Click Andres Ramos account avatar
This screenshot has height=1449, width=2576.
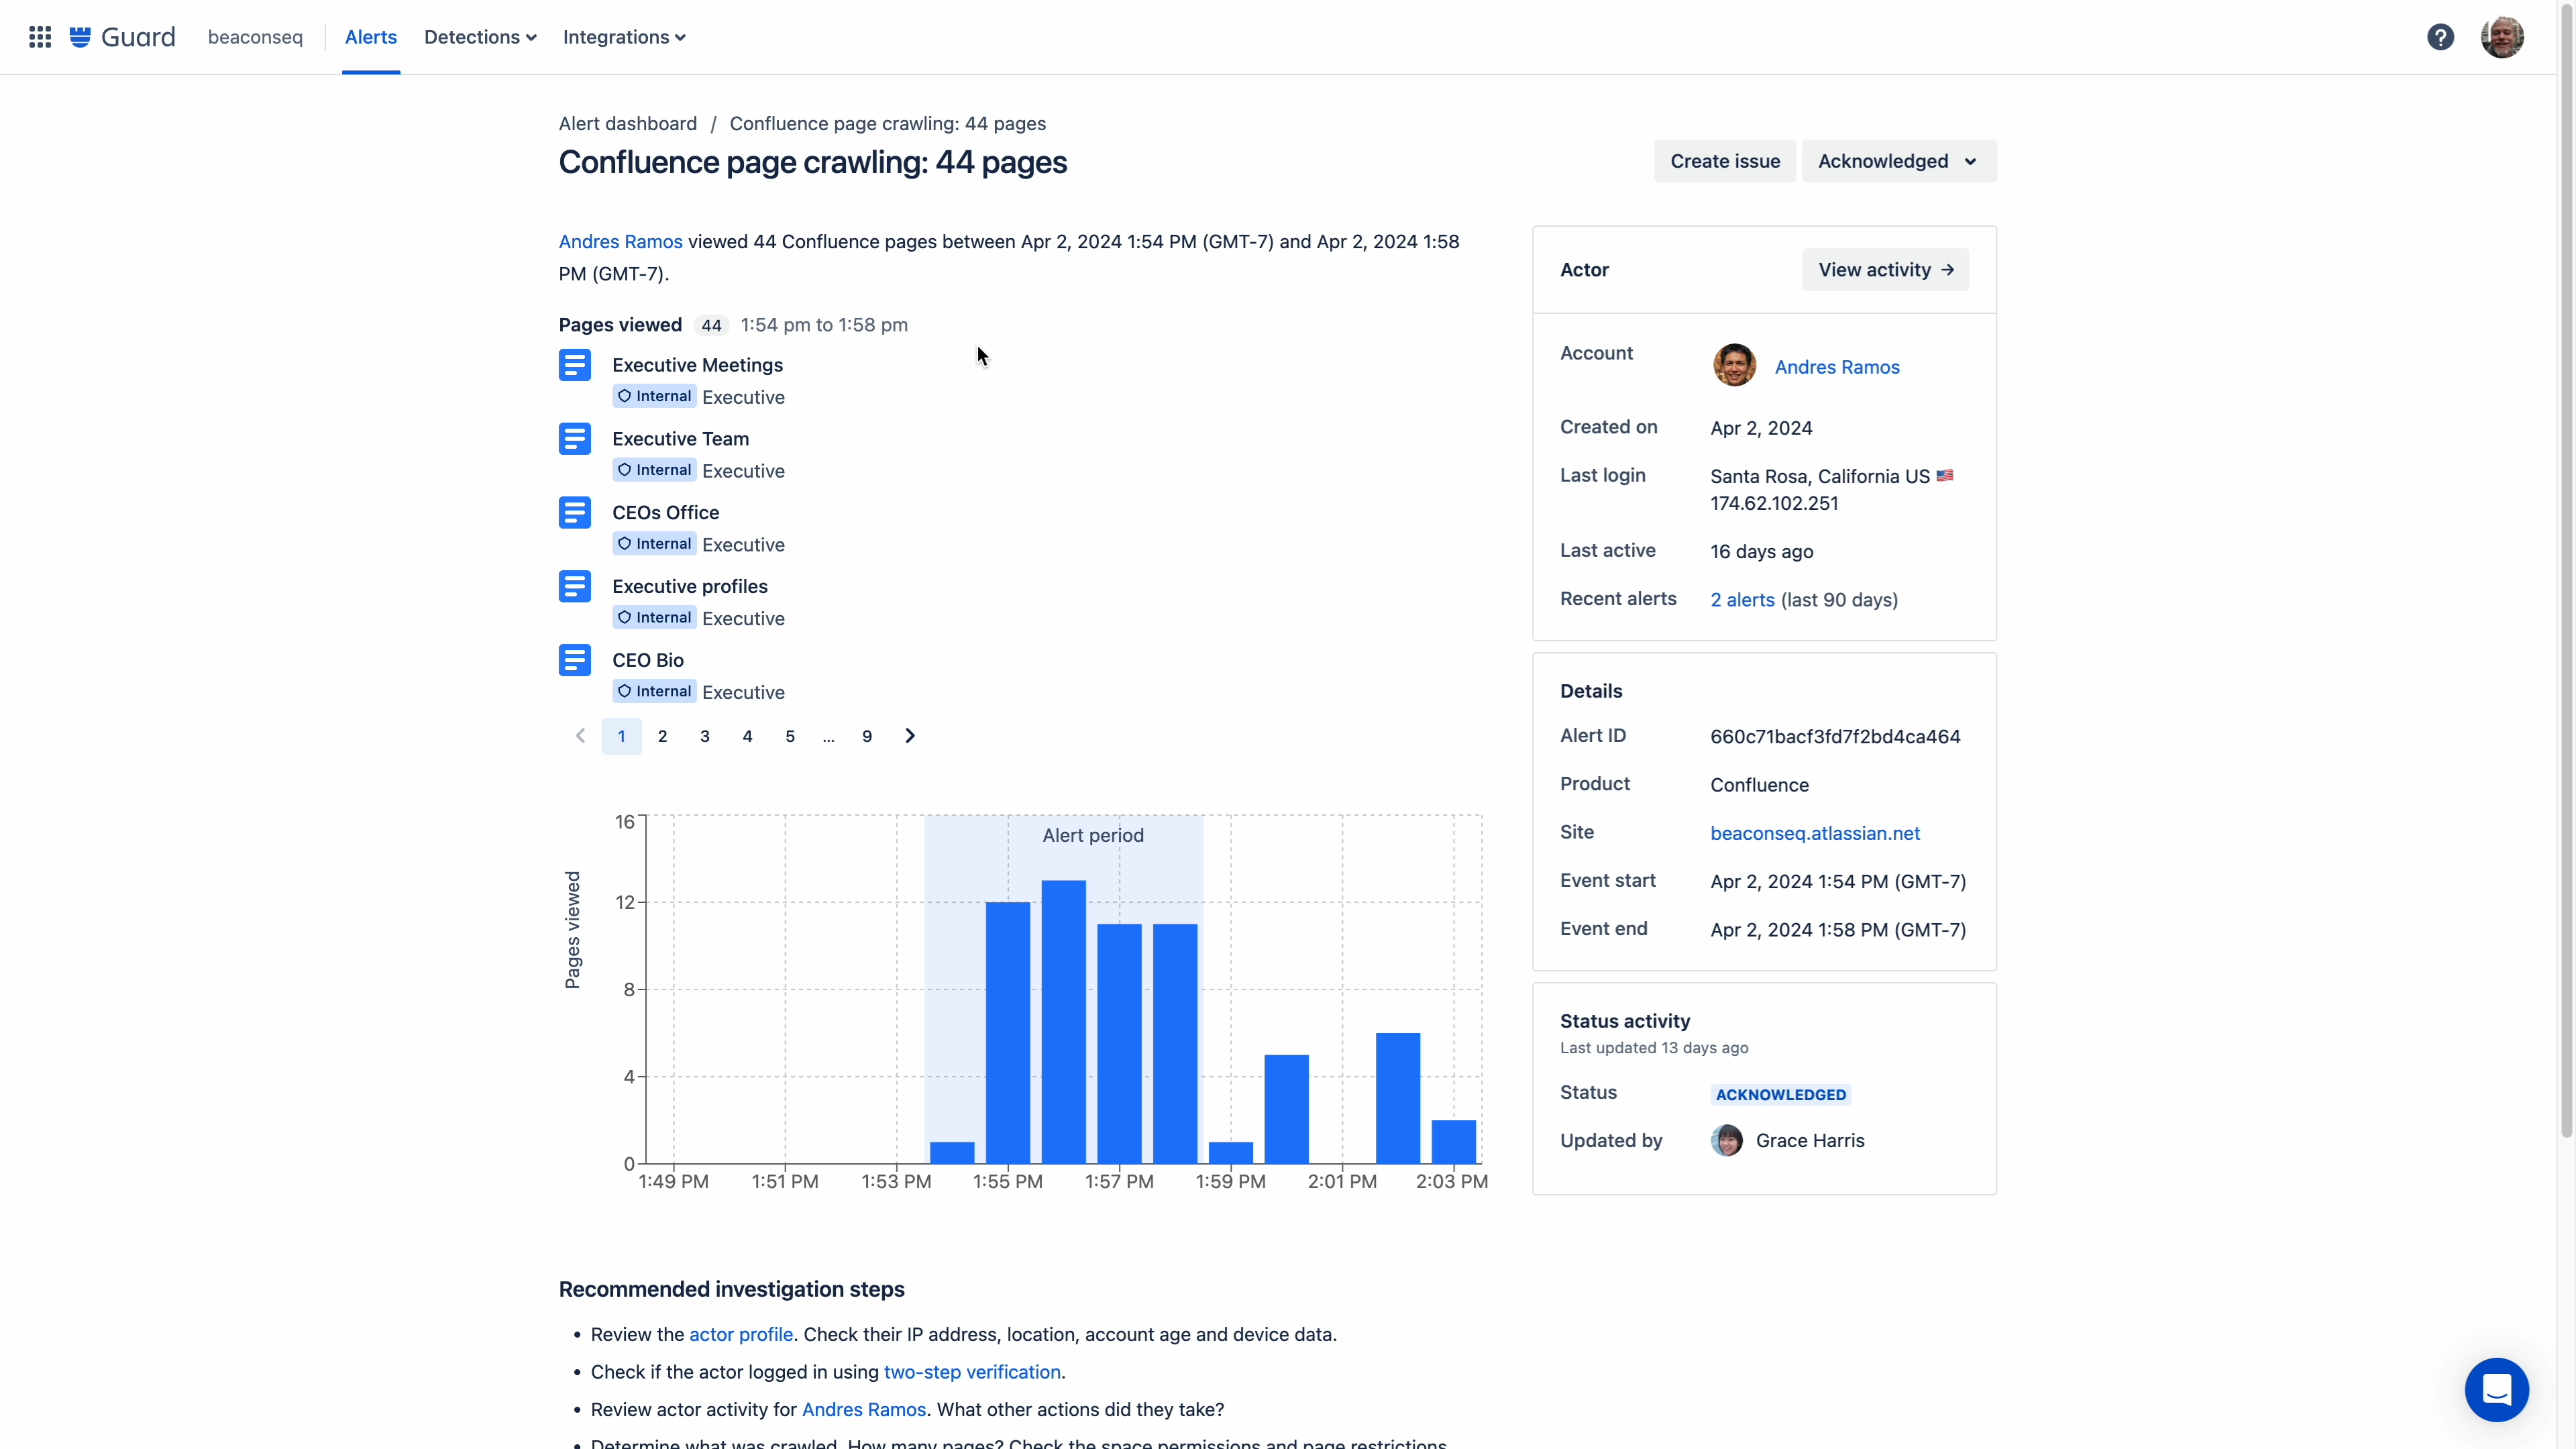[x=1734, y=366]
